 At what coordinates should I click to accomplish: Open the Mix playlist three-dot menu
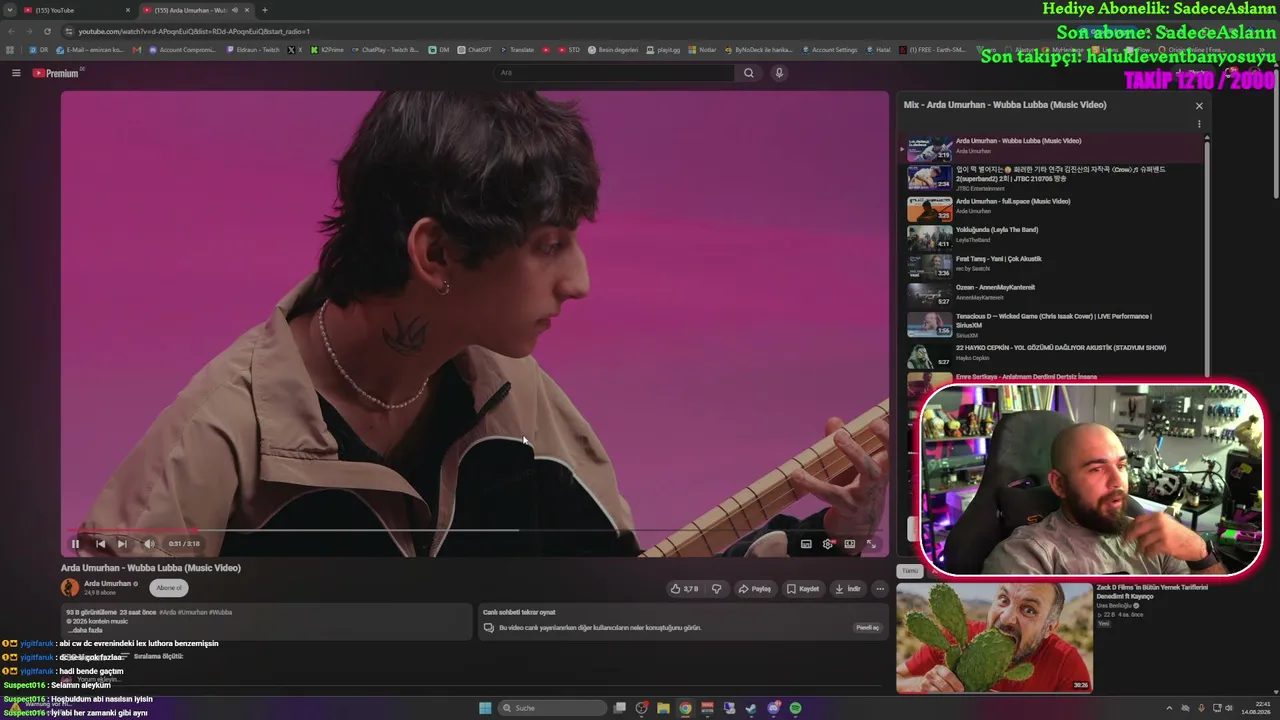(x=1199, y=124)
